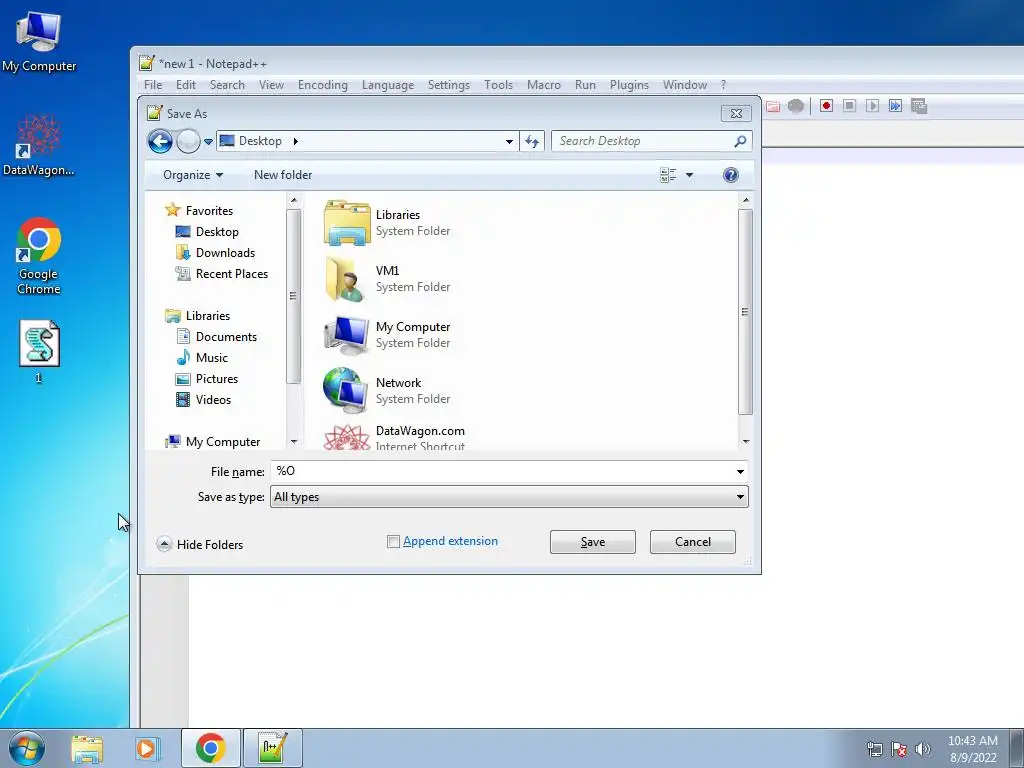
Task: Click the Cancel button
Action: [x=692, y=542]
